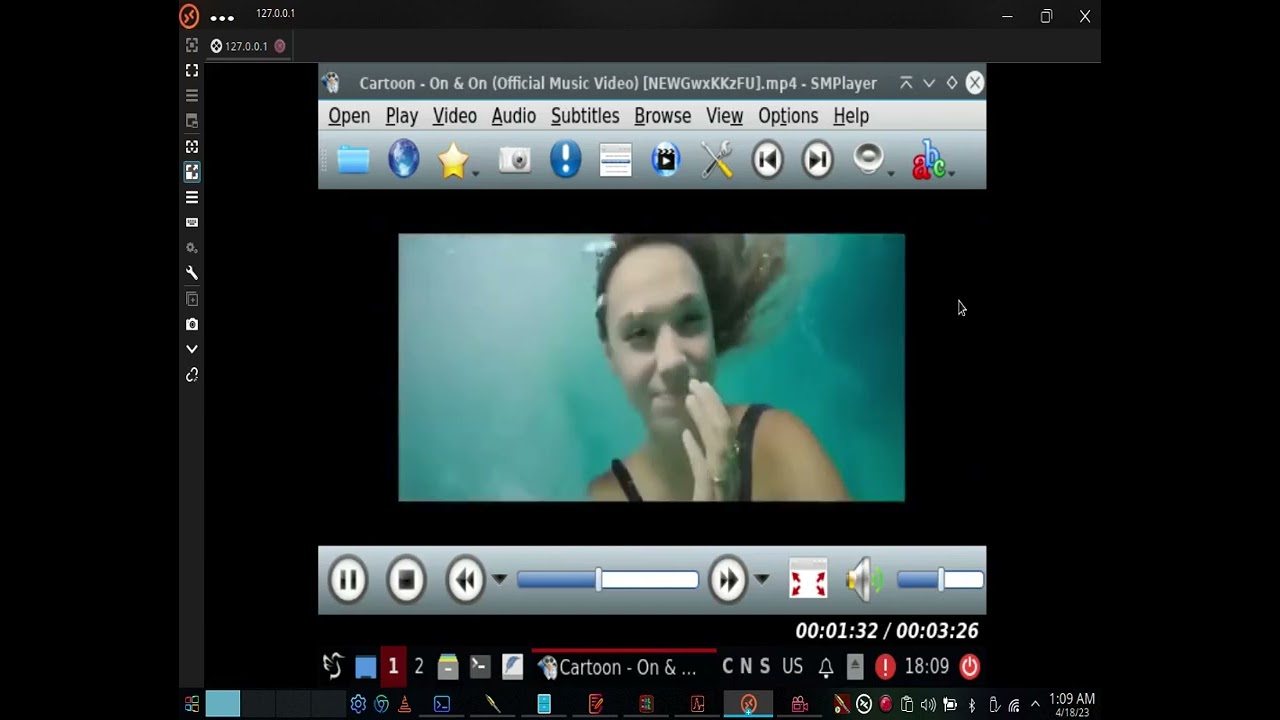This screenshot has width=1280, height=720.
Task: Click the video seek slider
Action: pyautogui.click(x=607, y=580)
